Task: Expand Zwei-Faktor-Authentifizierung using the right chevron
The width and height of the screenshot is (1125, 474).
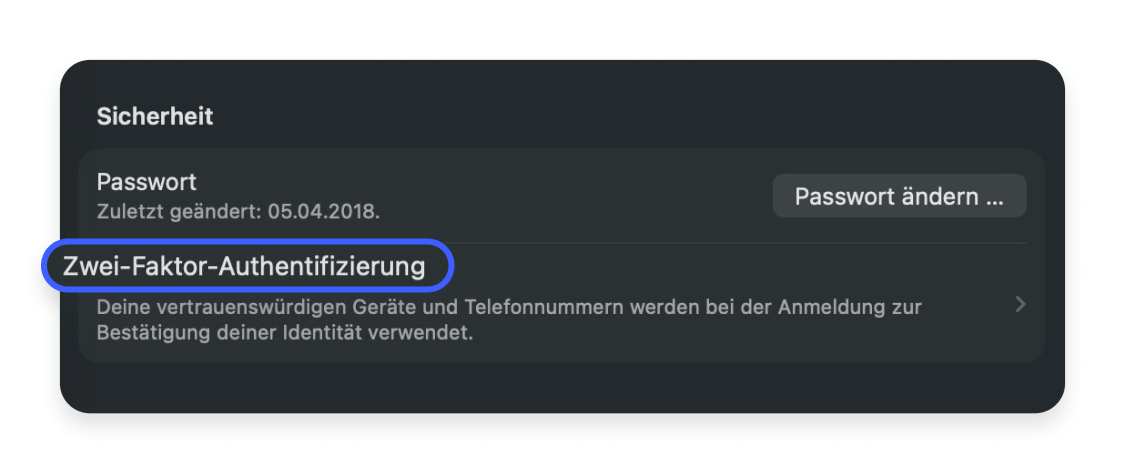Action: click(x=1020, y=304)
